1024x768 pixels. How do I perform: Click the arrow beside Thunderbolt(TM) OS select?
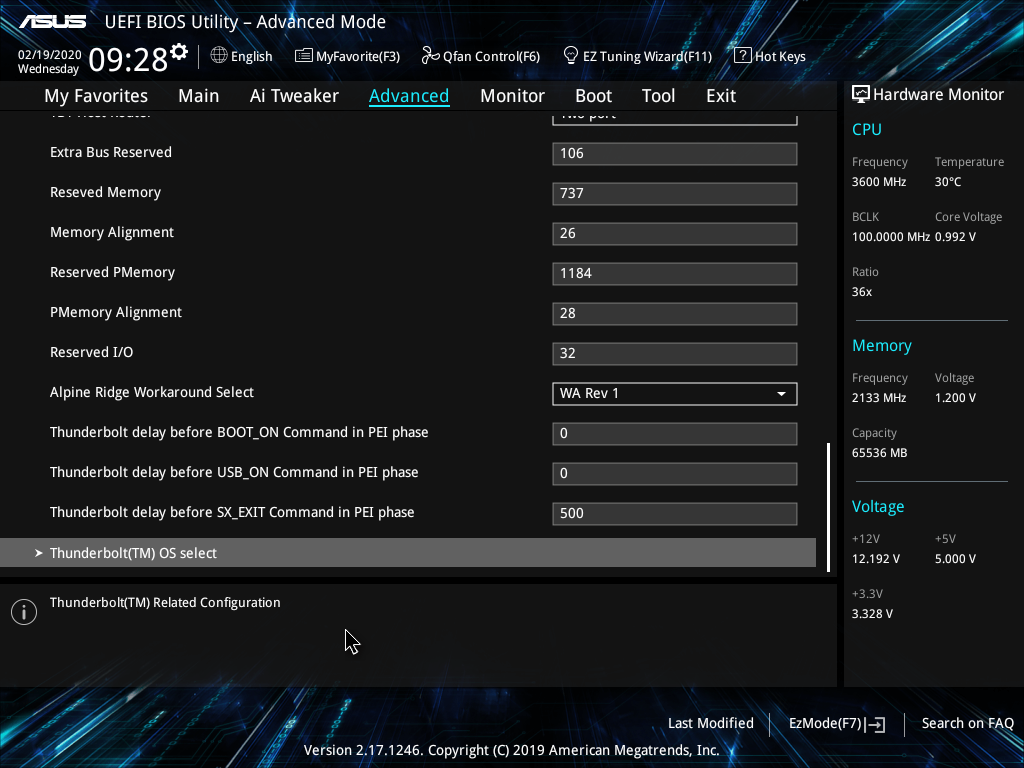pyautogui.click(x=39, y=553)
